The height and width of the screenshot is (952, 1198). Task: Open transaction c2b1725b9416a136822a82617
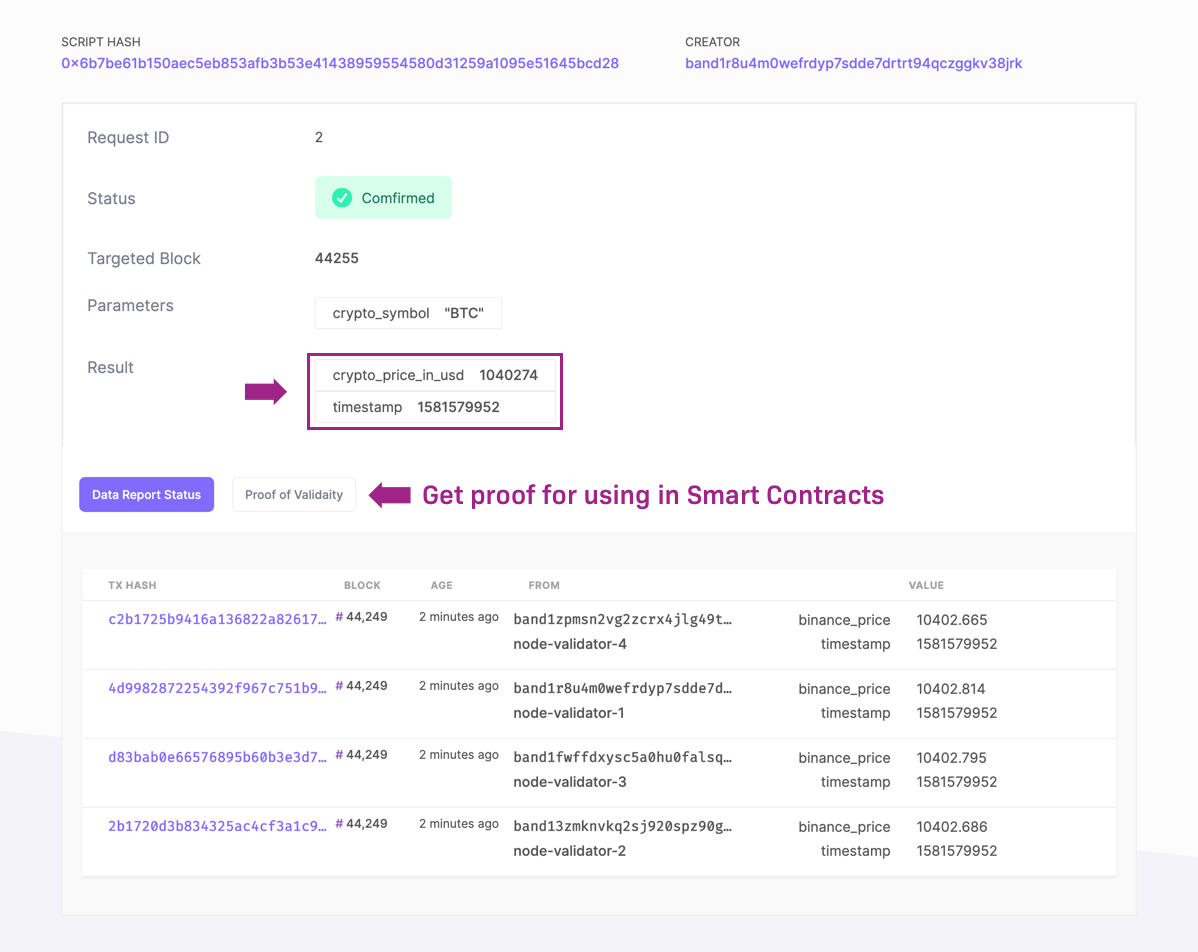pos(217,619)
